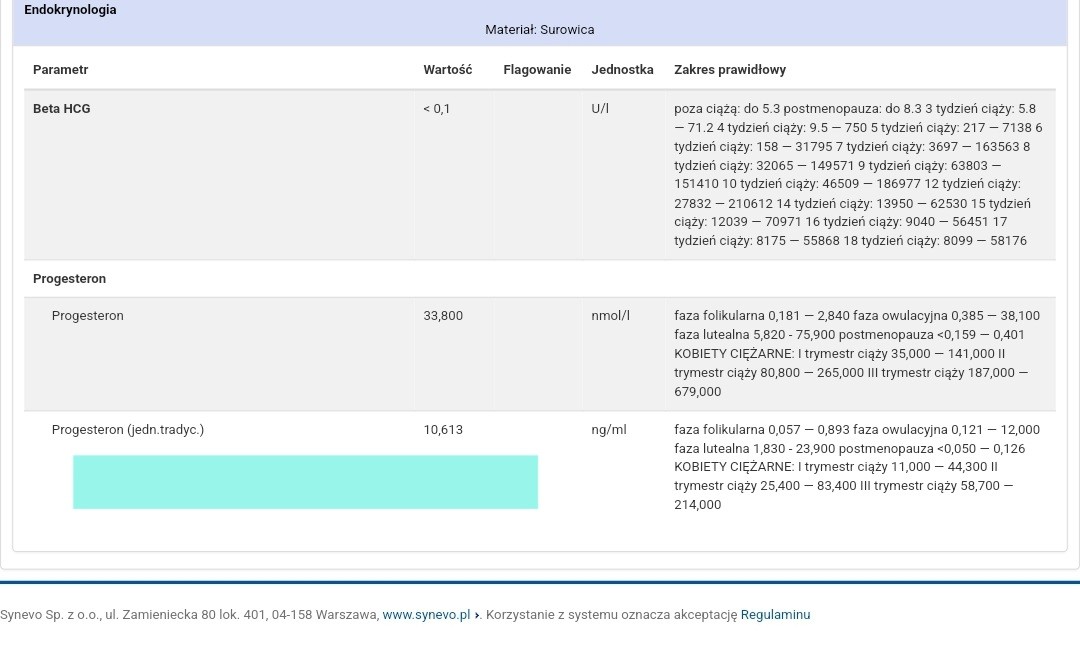Image resolution: width=1080 pixels, height=652 pixels.
Task: Select the Flagowanie column header
Action: click(x=537, y=70)
